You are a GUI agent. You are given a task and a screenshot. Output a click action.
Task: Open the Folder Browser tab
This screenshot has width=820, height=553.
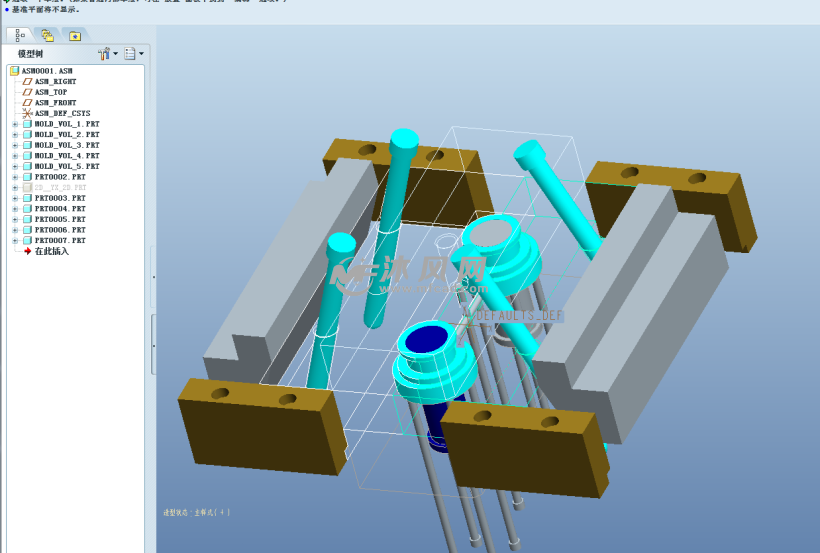pos(47,35)
